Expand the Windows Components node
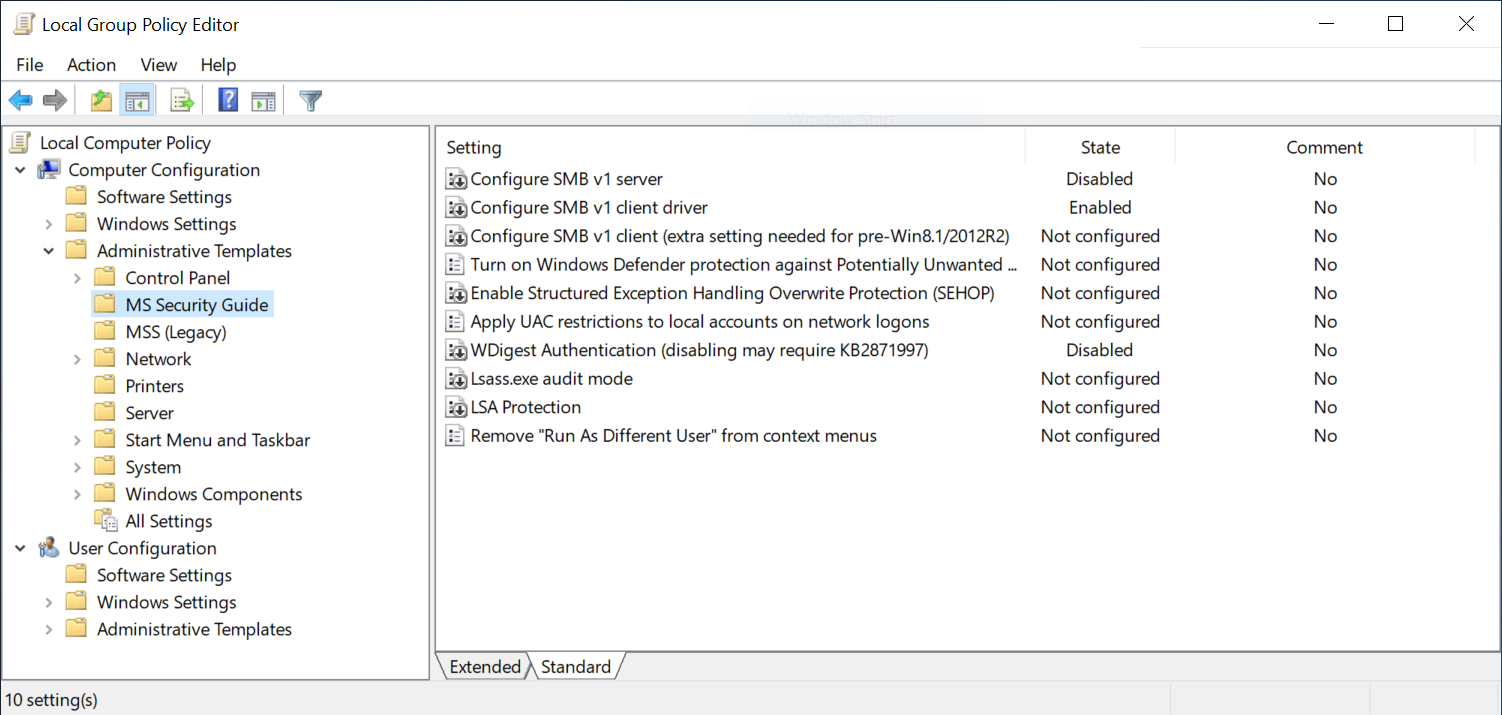 78,493
